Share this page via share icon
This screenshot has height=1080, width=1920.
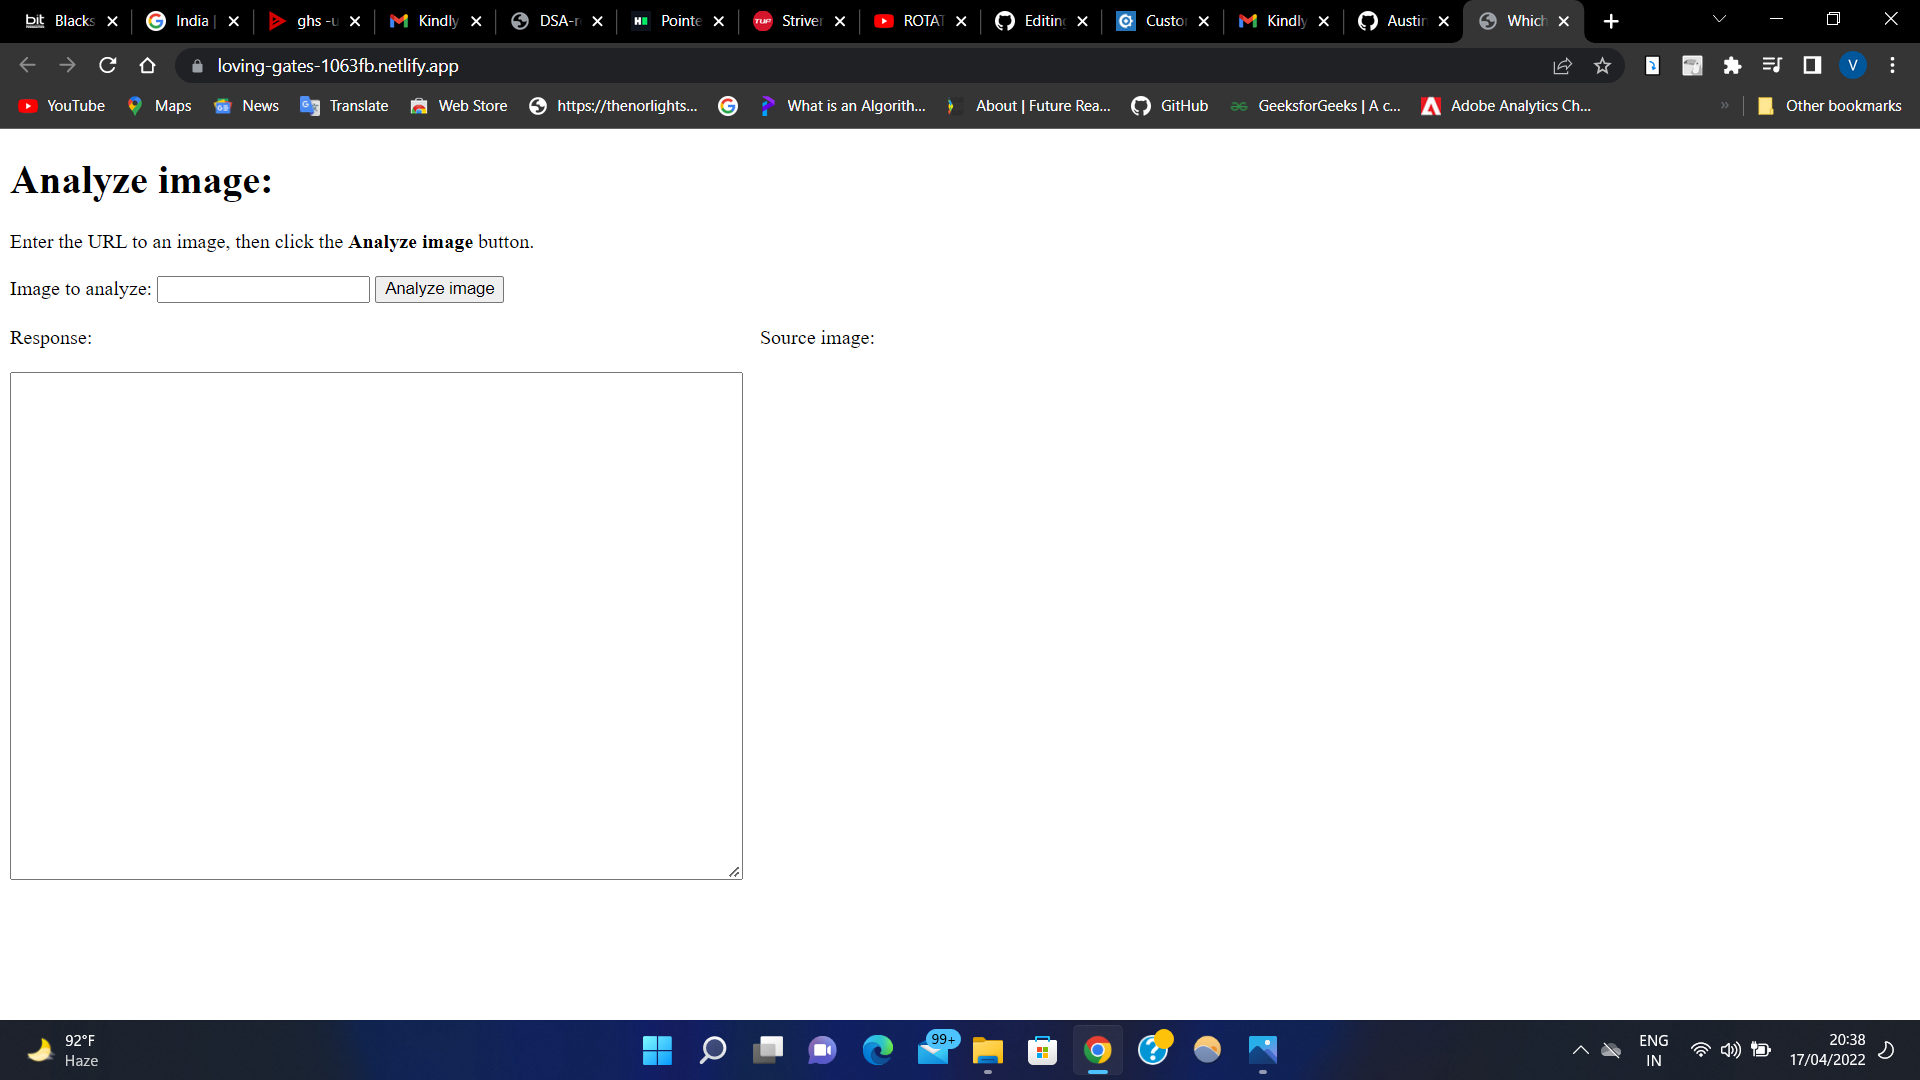[x=1562, y=66]
